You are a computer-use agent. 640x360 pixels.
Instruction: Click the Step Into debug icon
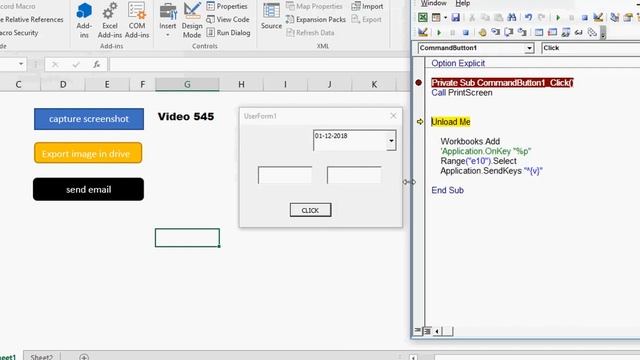click(x=496, y=32)
